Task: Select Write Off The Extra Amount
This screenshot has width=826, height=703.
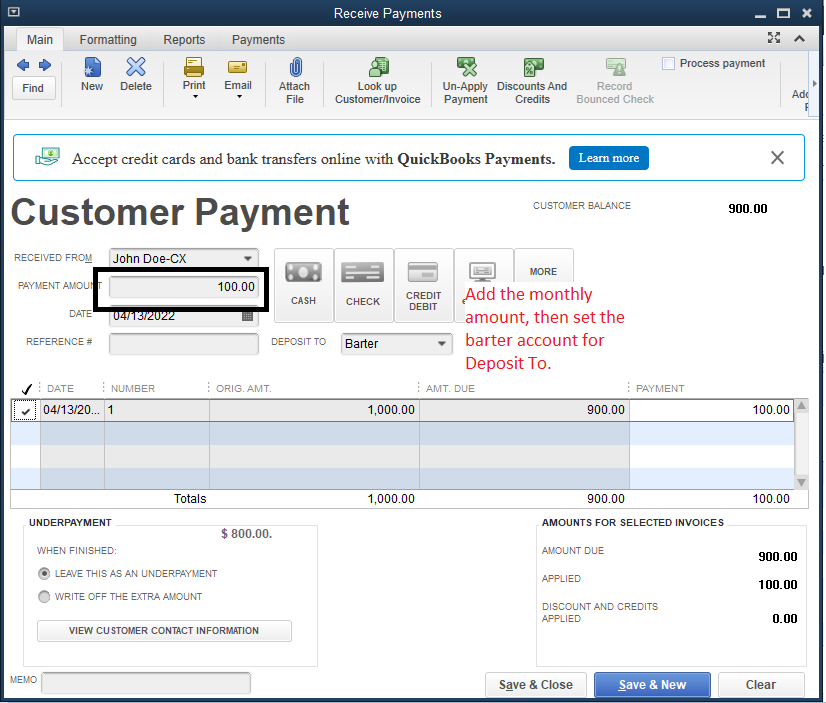Action: (x=44, y=596)
